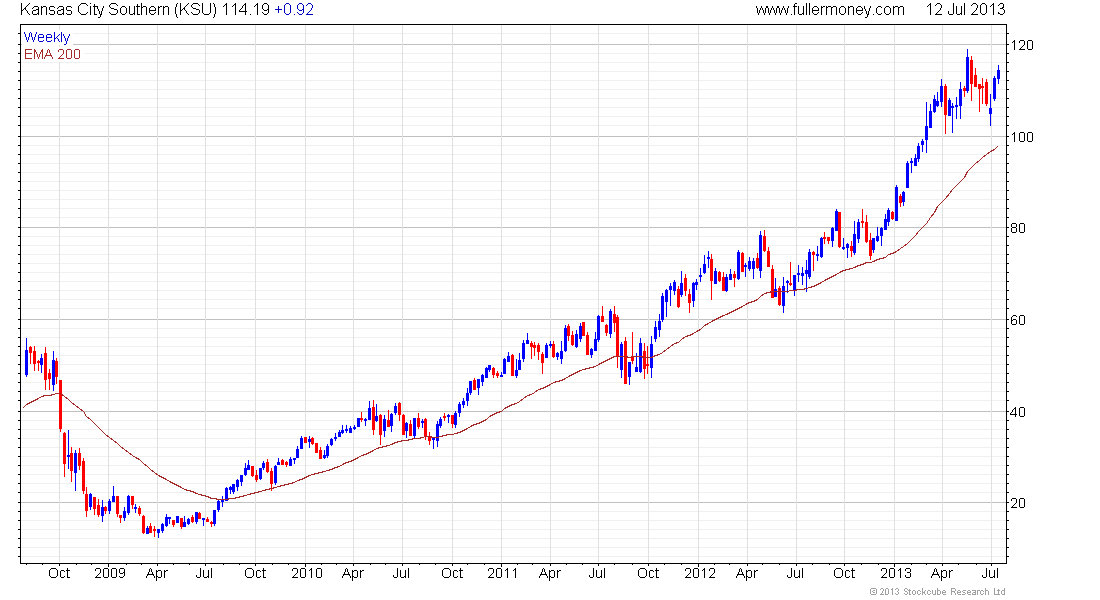The image size is (1100, 600).
Task: Click the 100 price axis label
Action: [1022, 137]
